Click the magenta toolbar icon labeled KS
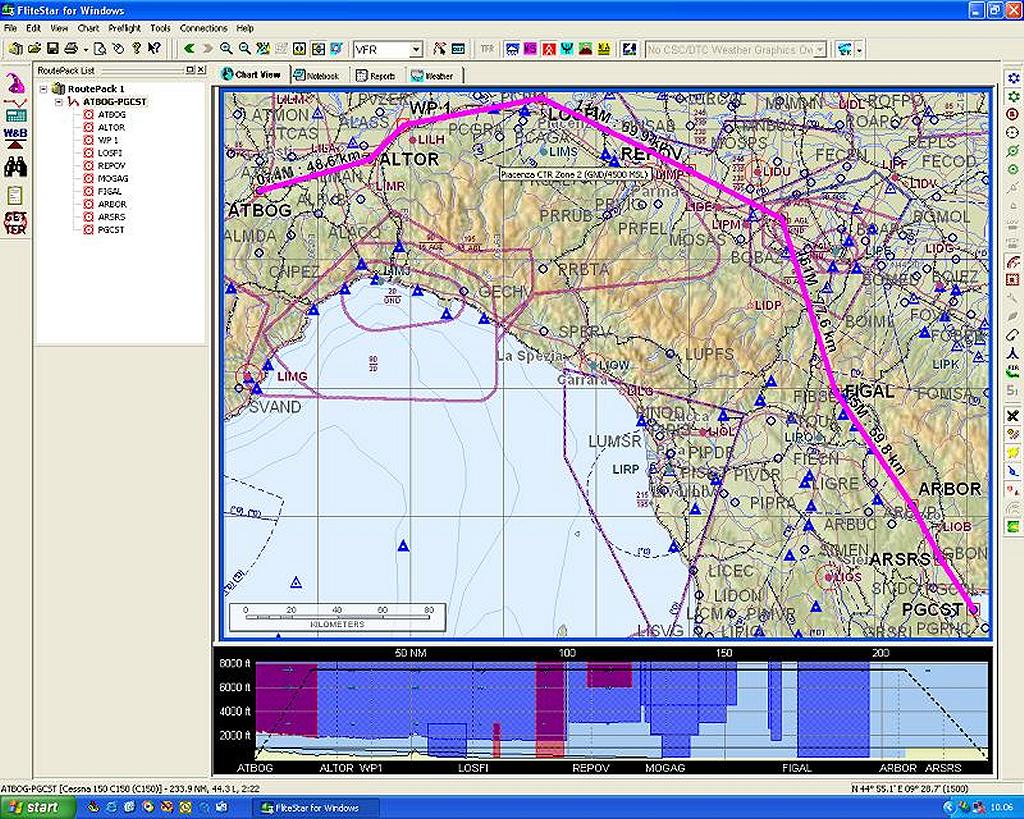Image resolution: width=1024 pixels, height=819 pixels. pos(531,49)
